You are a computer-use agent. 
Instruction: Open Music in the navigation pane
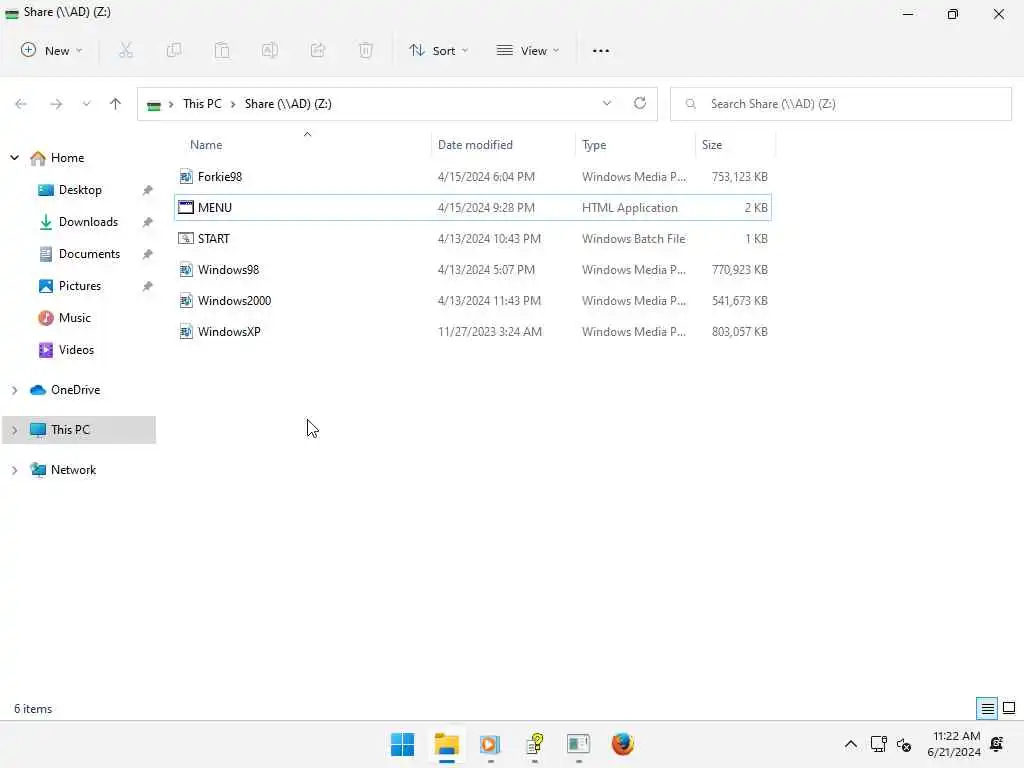(x=74, y=318)
